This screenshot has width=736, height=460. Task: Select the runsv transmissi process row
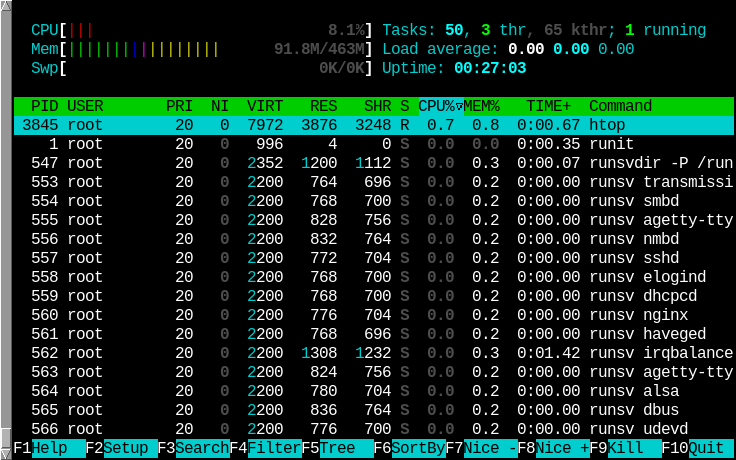(x=374, y=182)
